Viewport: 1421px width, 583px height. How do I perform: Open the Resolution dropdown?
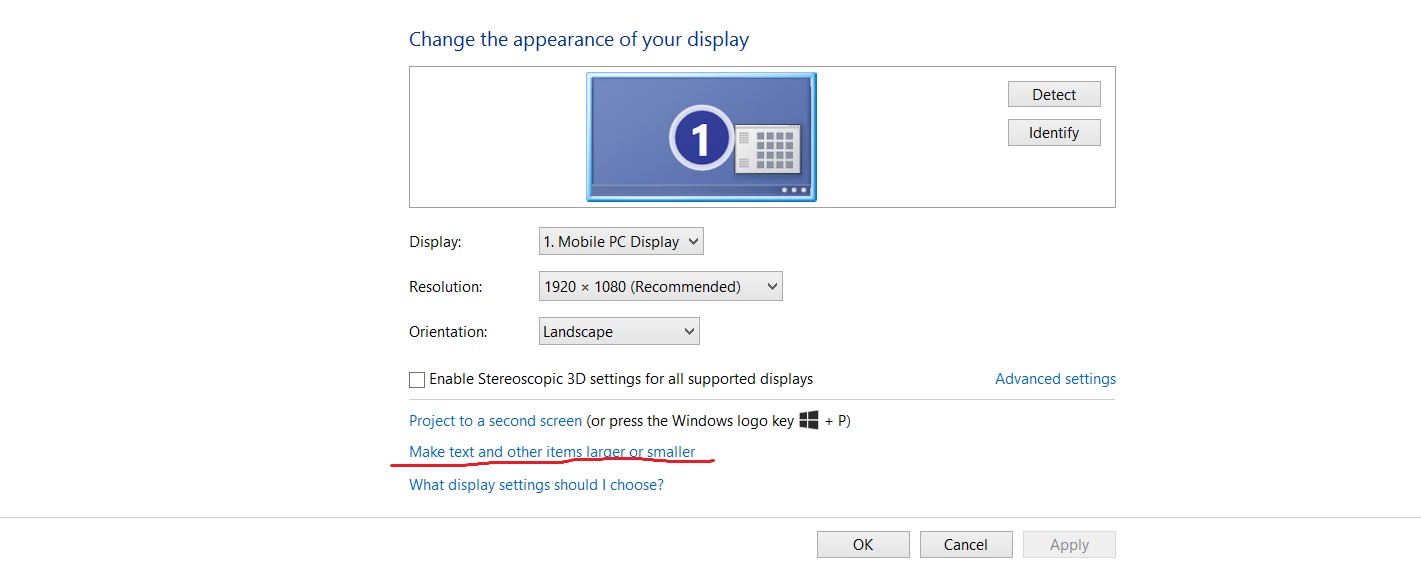coord(660,286)
